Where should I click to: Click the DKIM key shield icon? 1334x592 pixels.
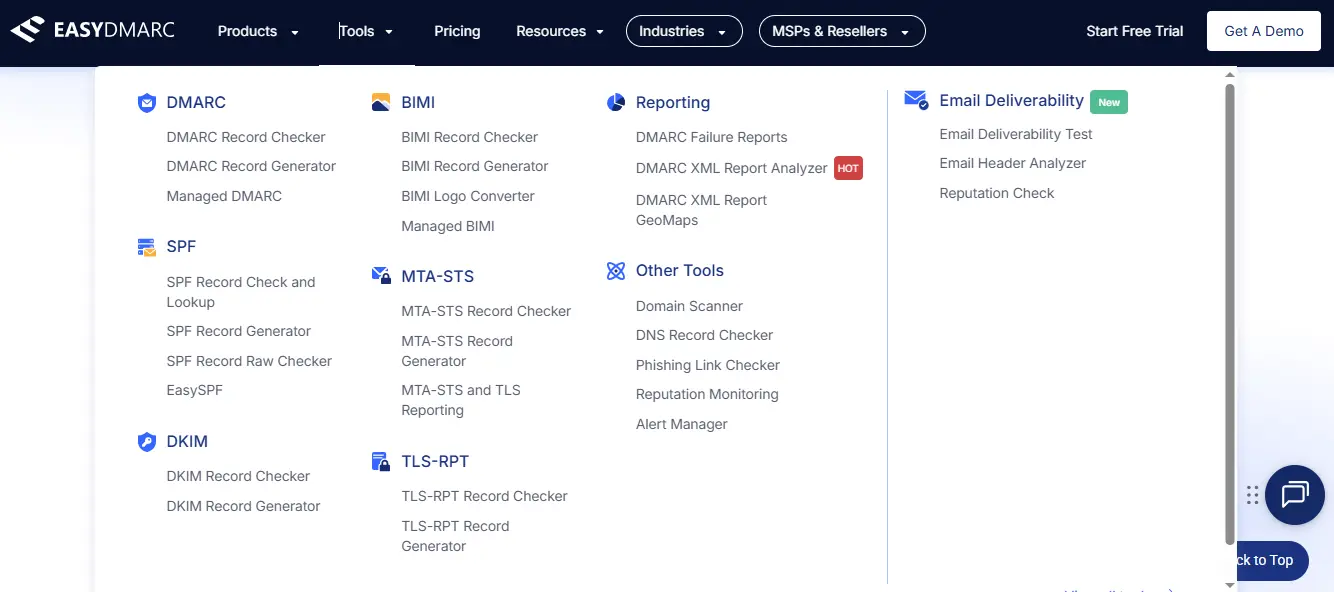(147, 442)
